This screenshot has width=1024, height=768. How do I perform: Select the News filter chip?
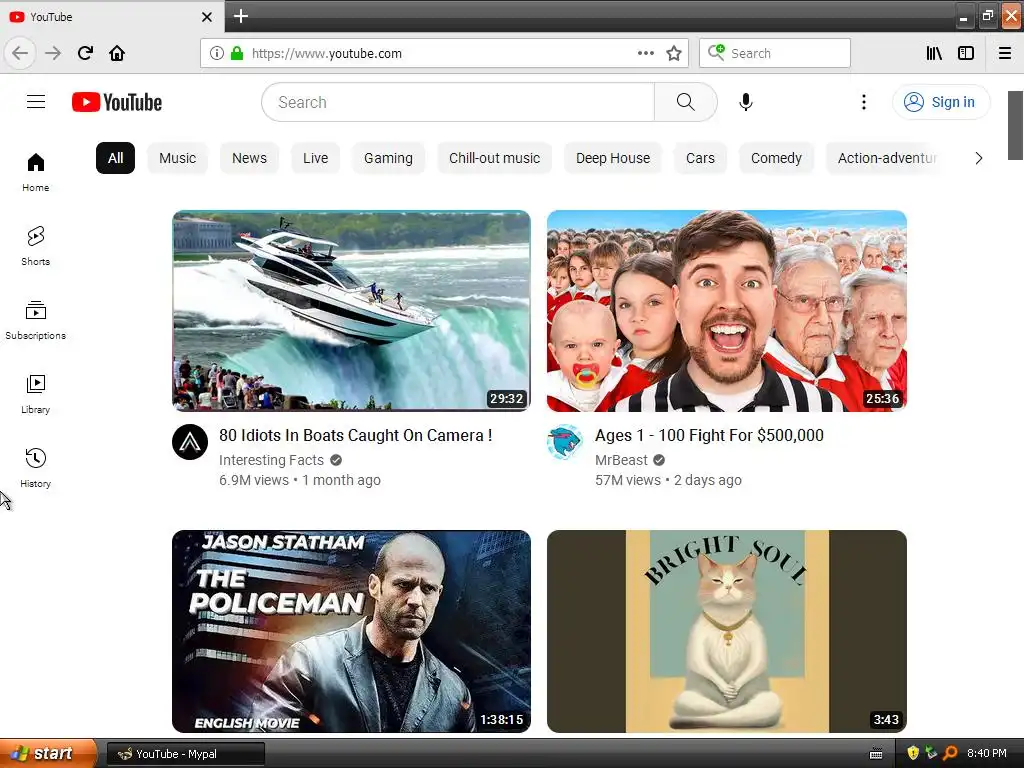(249, 158)
